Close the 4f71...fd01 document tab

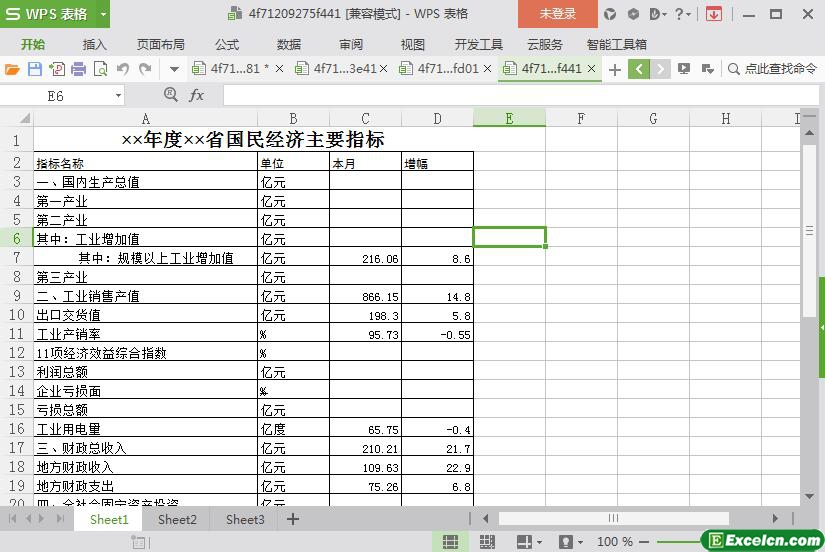pos(487,68)
